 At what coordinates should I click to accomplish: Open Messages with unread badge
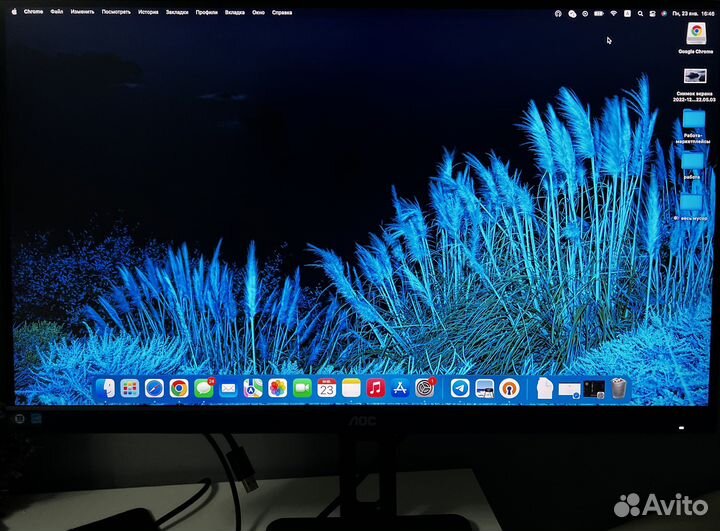pyautogui.click(x=204, y=389)
